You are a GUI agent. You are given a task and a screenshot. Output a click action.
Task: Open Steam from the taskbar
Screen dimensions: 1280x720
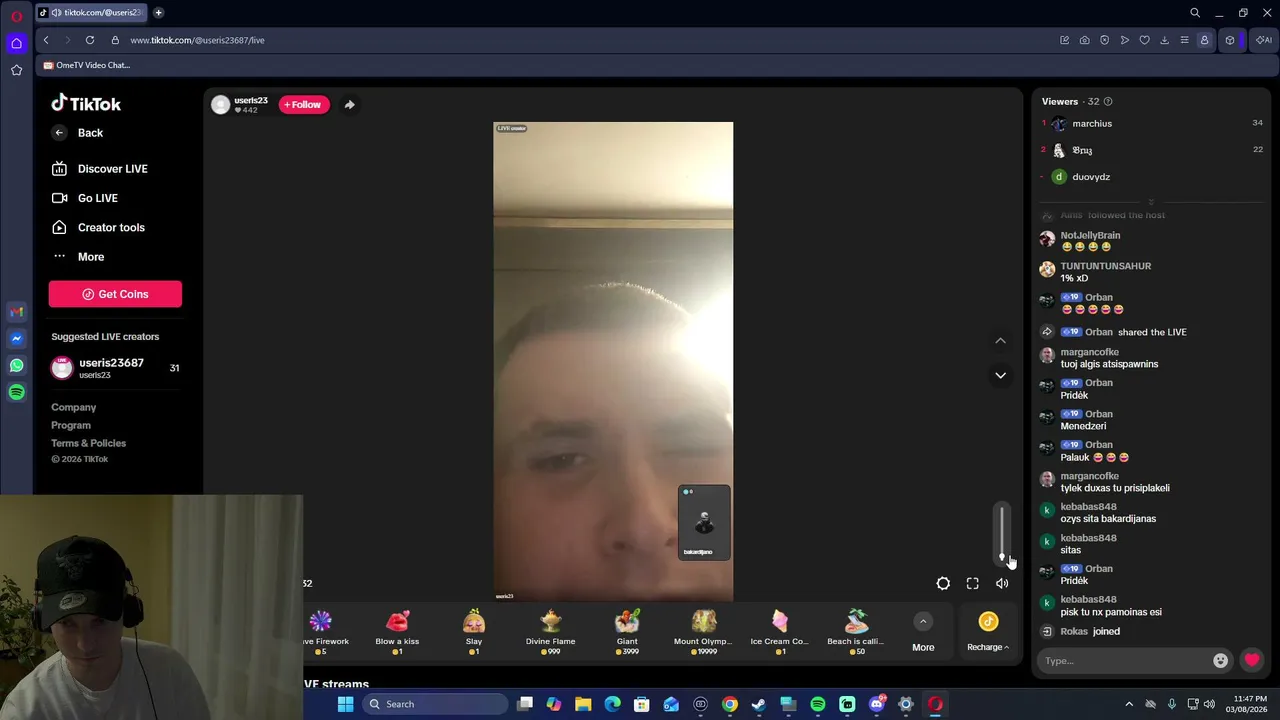(759, 704)
